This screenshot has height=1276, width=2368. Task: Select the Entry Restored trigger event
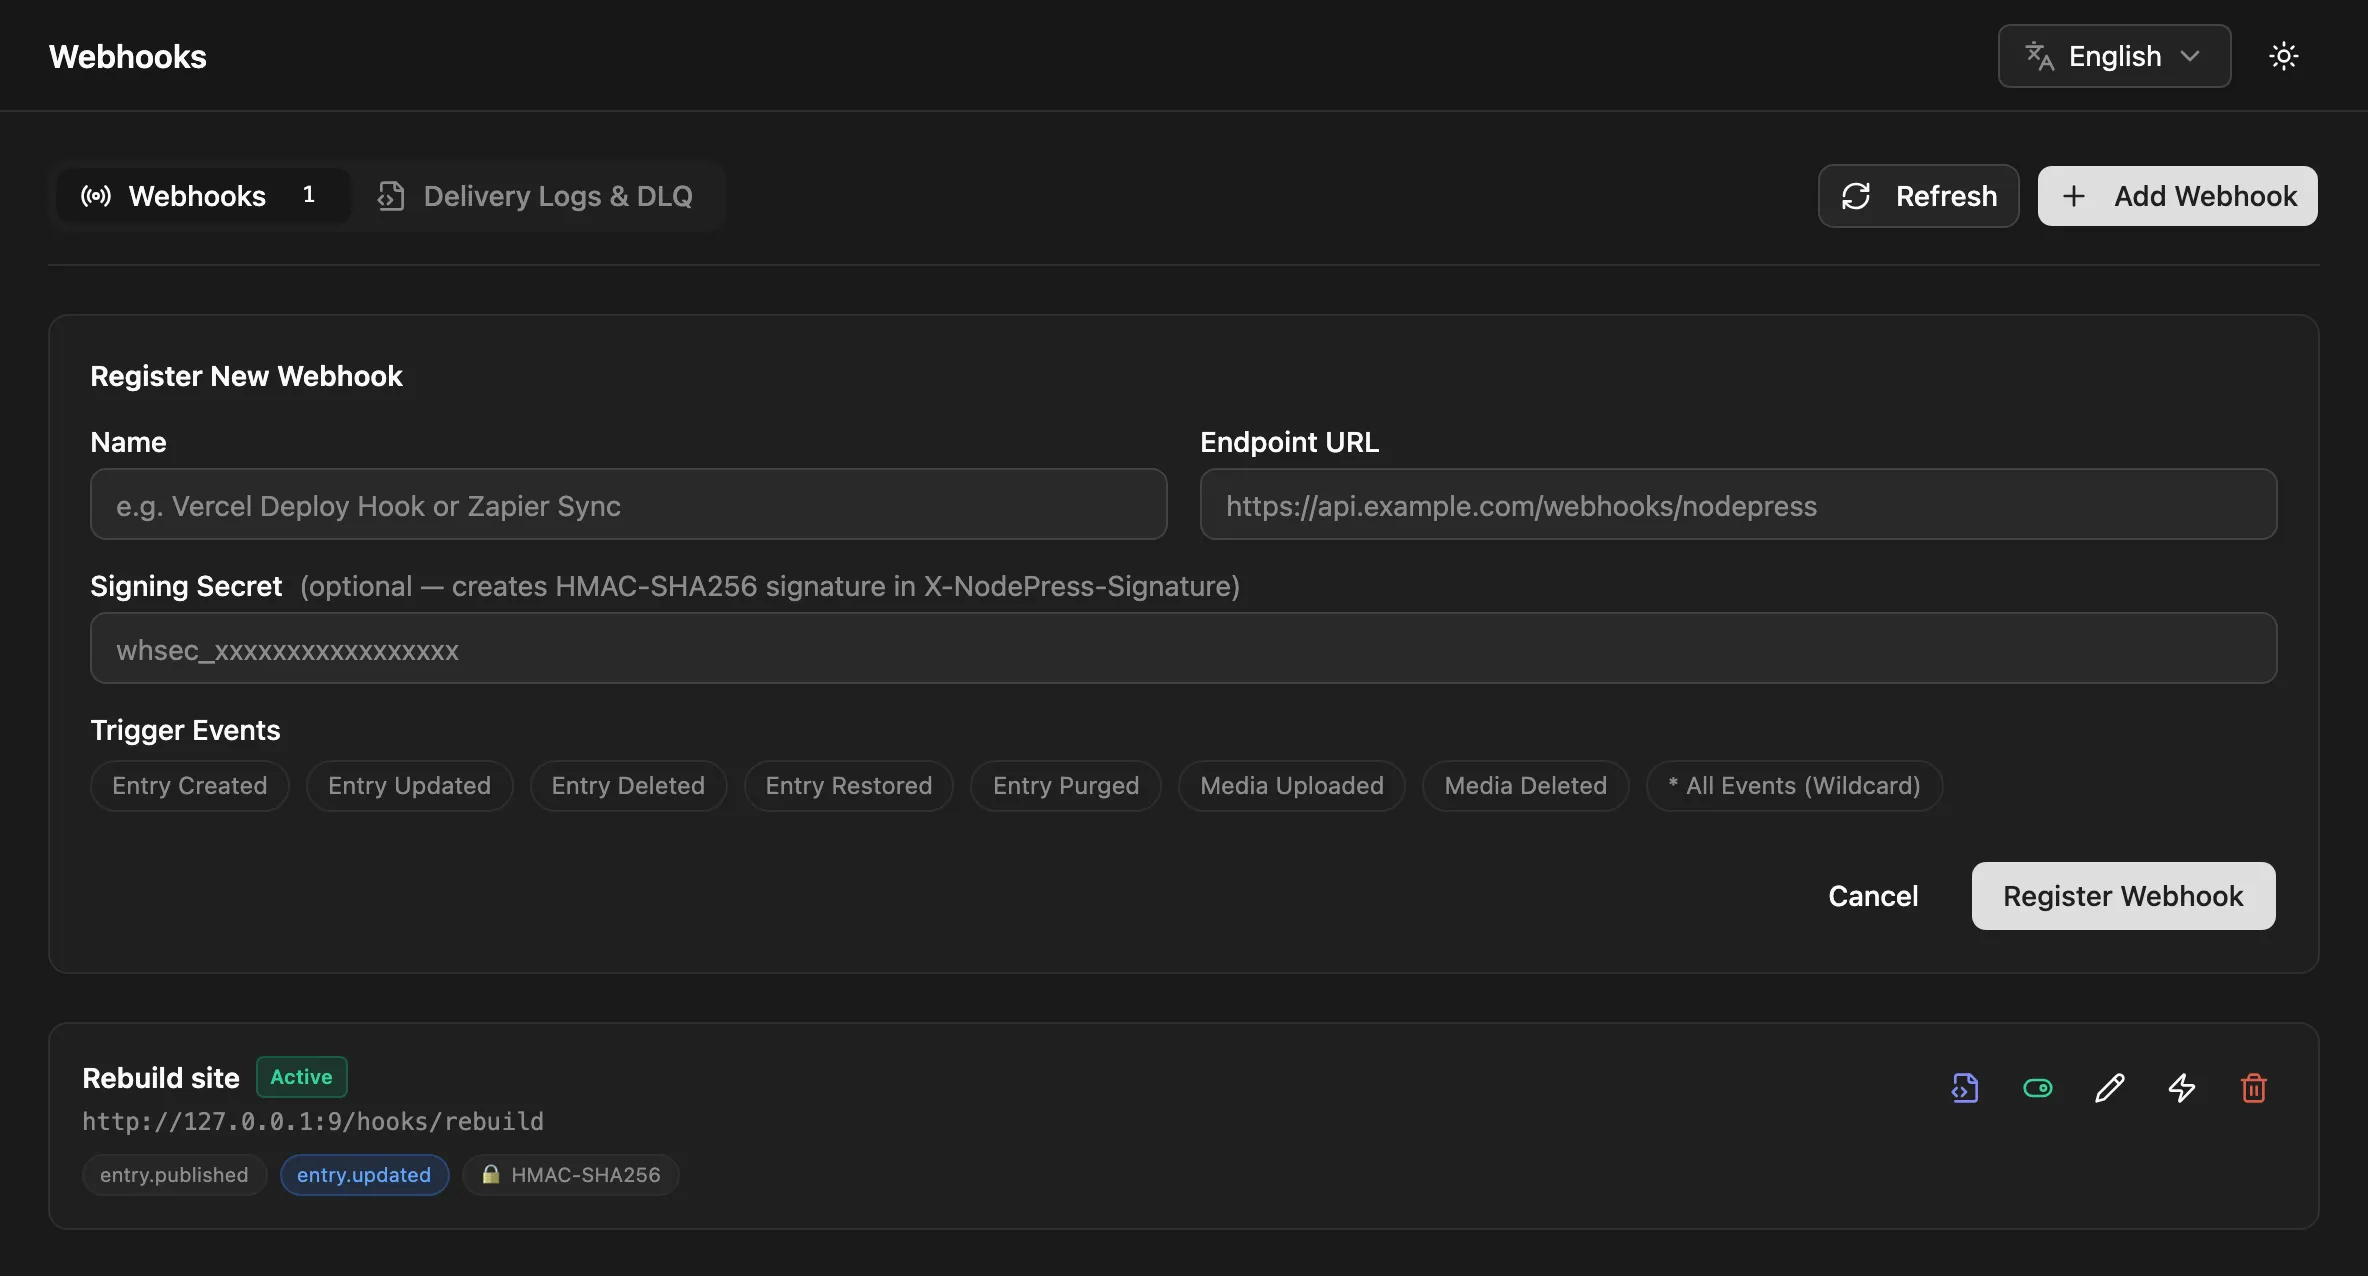[x=849, y=786]
